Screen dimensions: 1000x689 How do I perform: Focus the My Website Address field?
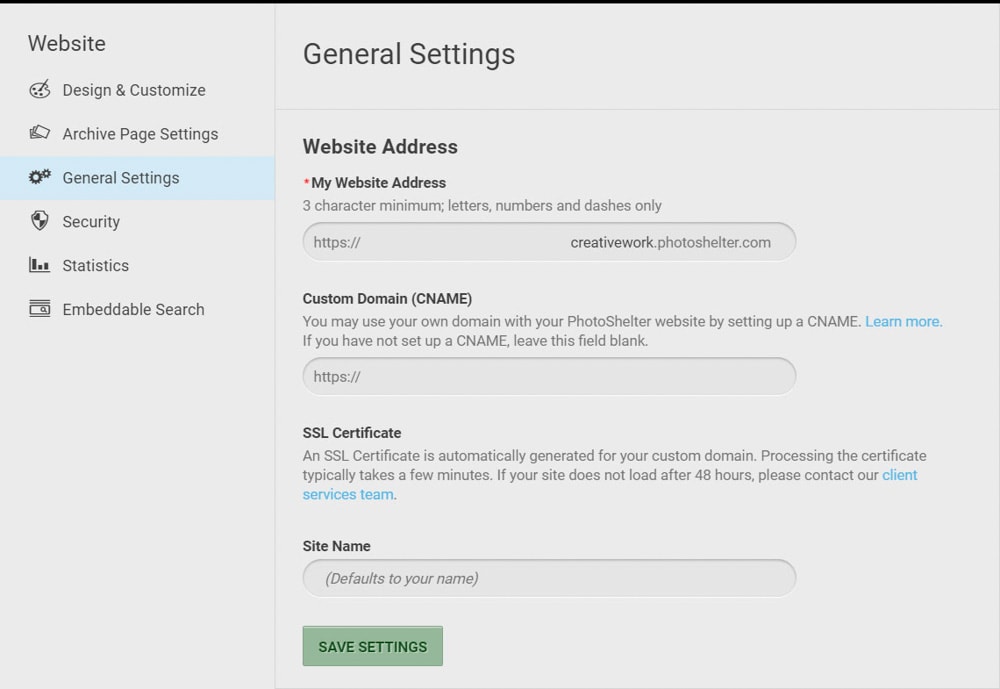point(549,242)
